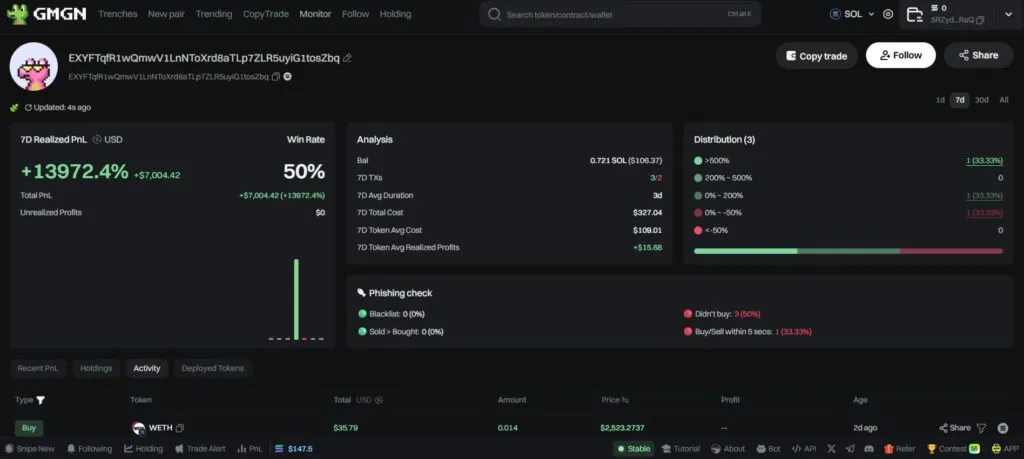1024x459 pixels.
Task: Open the Discord icon in footer
Action: pos(867,449)
